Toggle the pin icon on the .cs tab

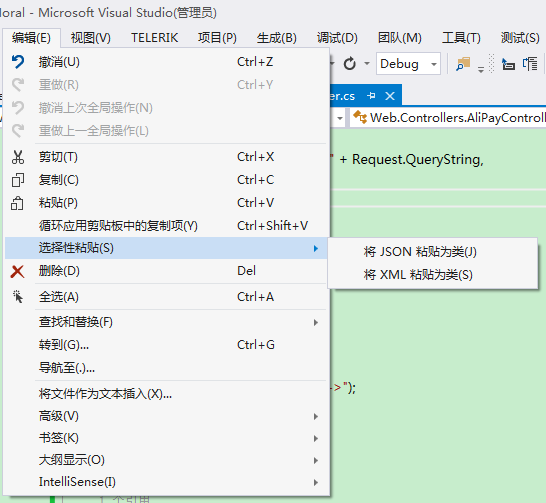pos(372,95)
